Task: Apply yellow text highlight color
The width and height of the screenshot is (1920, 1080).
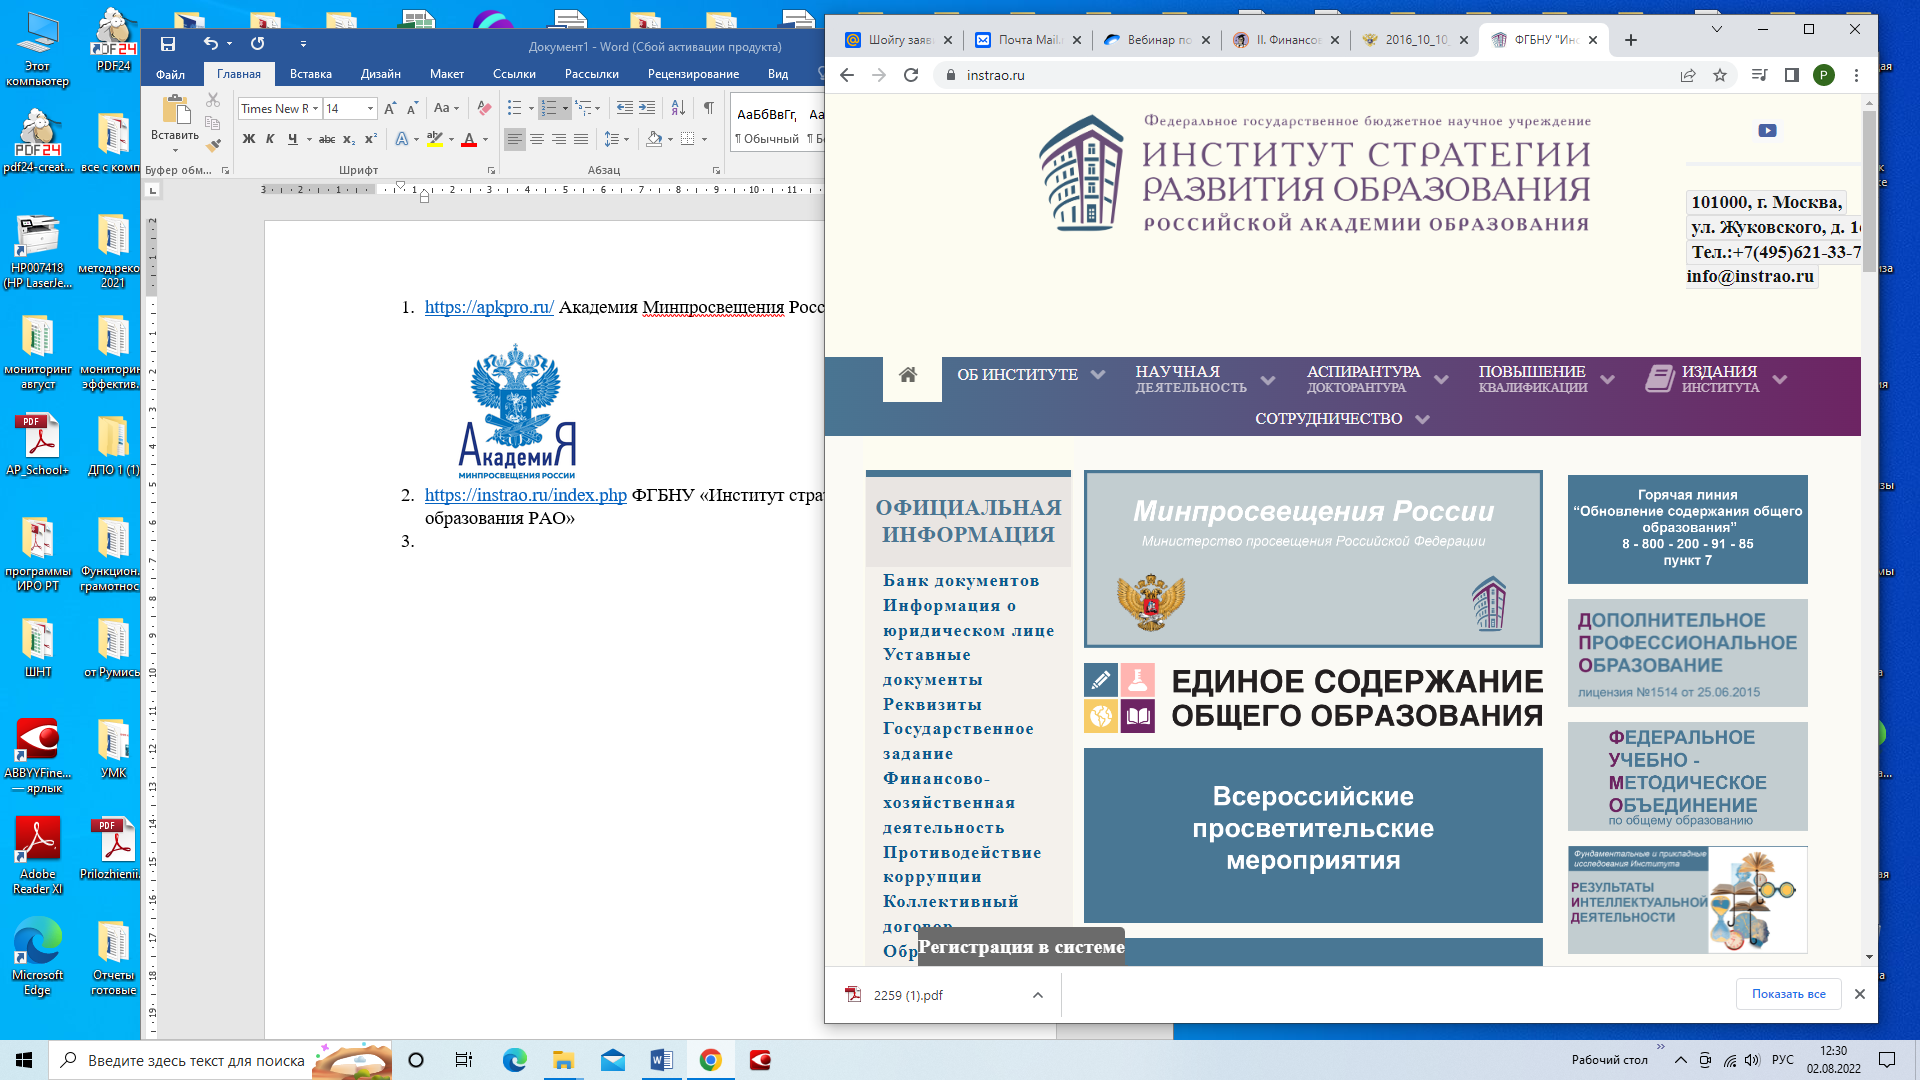Action: [x=435, y=139]
